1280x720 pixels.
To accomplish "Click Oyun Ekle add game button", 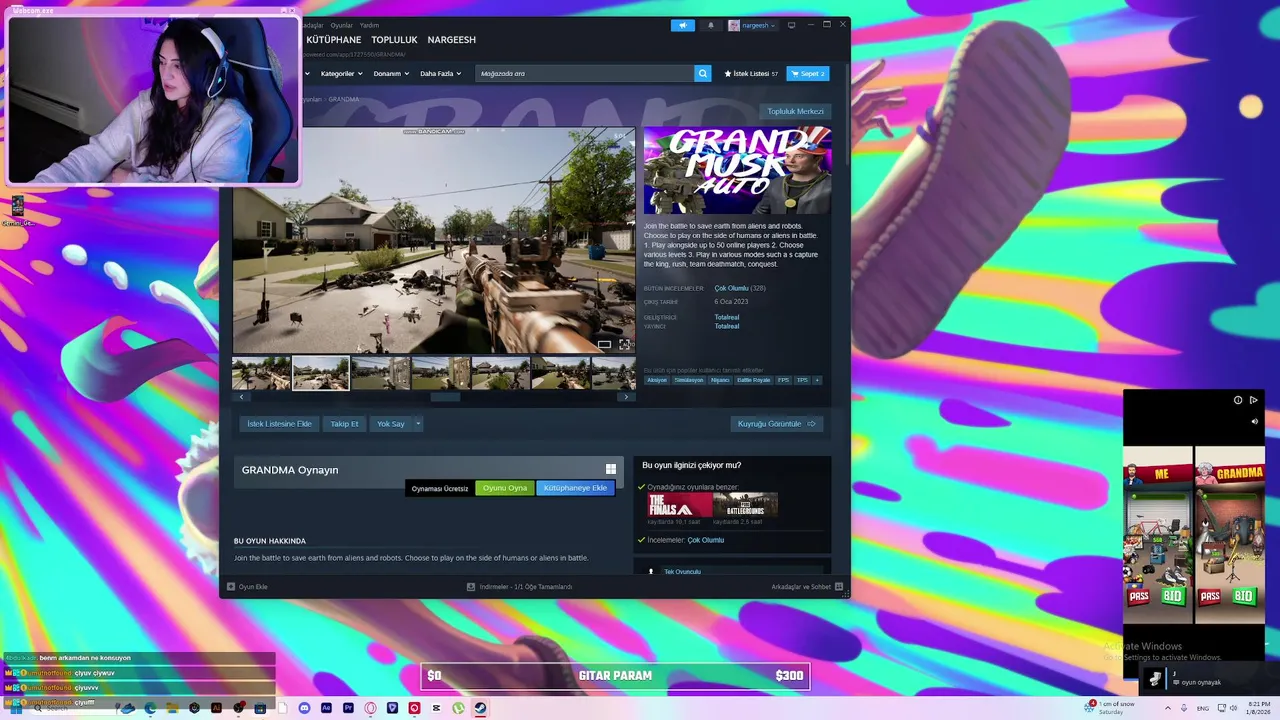I will 247,587.
